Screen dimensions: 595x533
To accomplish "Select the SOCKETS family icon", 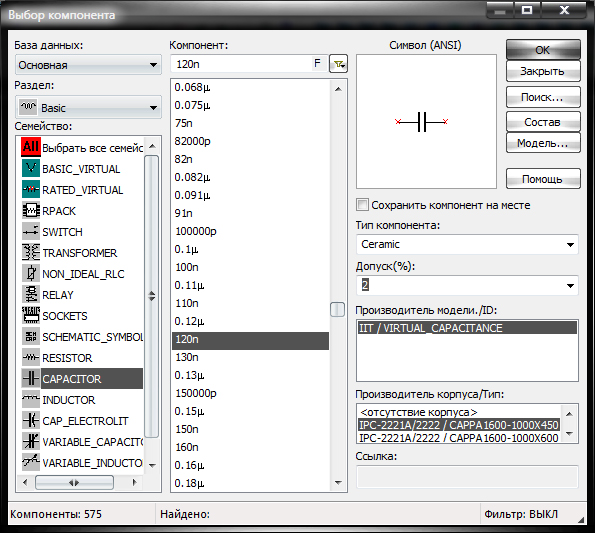I will [x=31, y=316].
